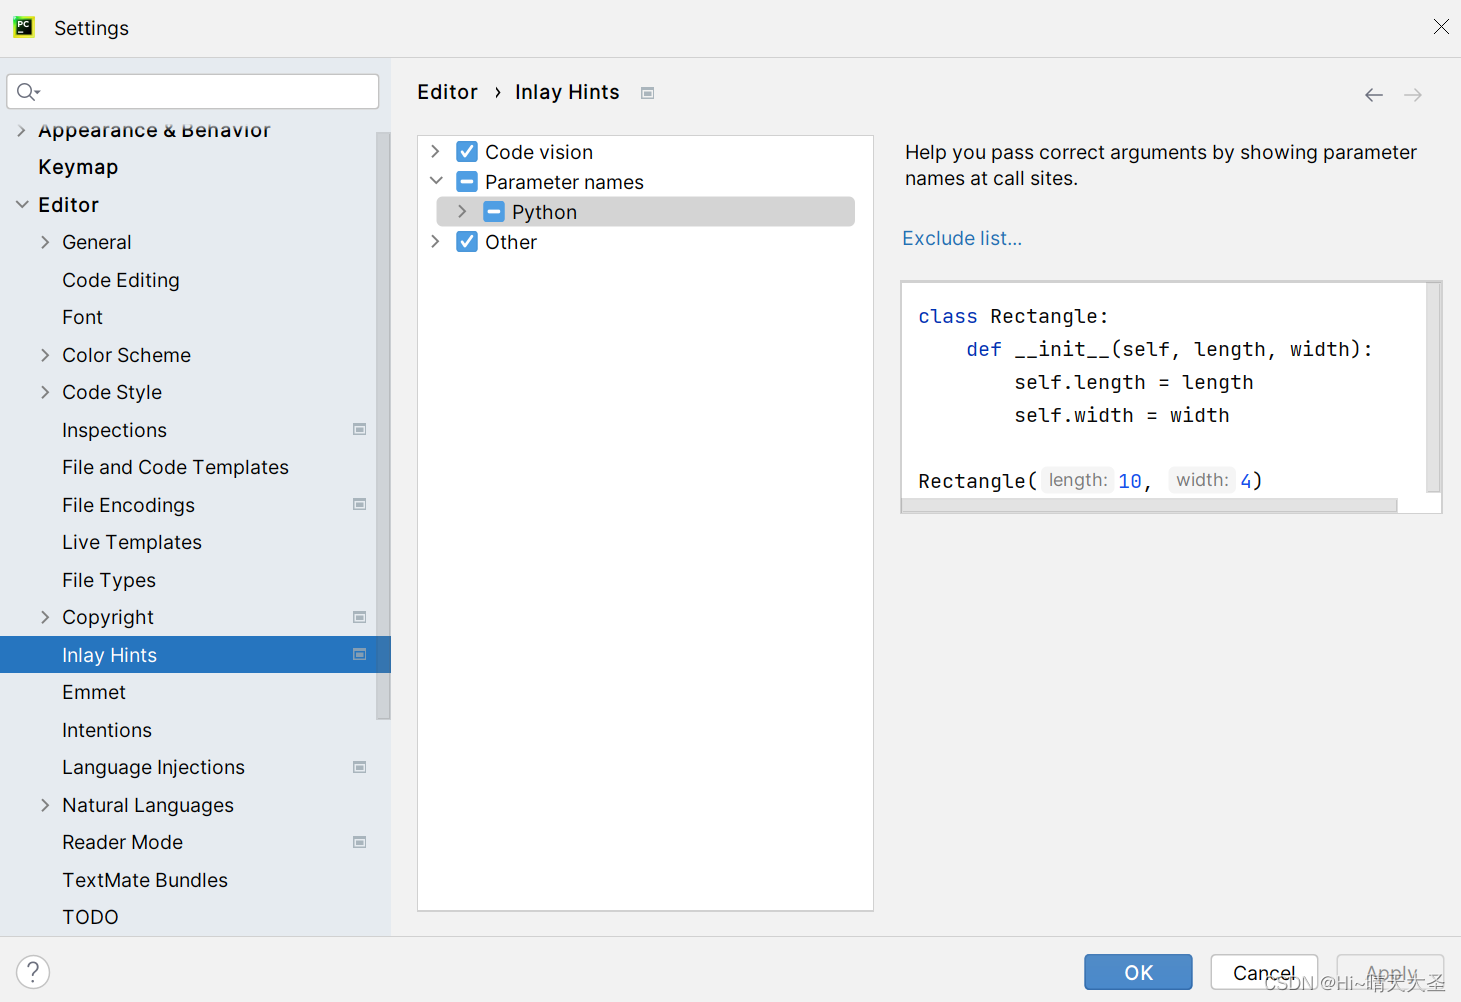This screenshot has width=1461, height=1002.
Task: Expand the Natural Languages subsection
Action: (x=45, y=805)
